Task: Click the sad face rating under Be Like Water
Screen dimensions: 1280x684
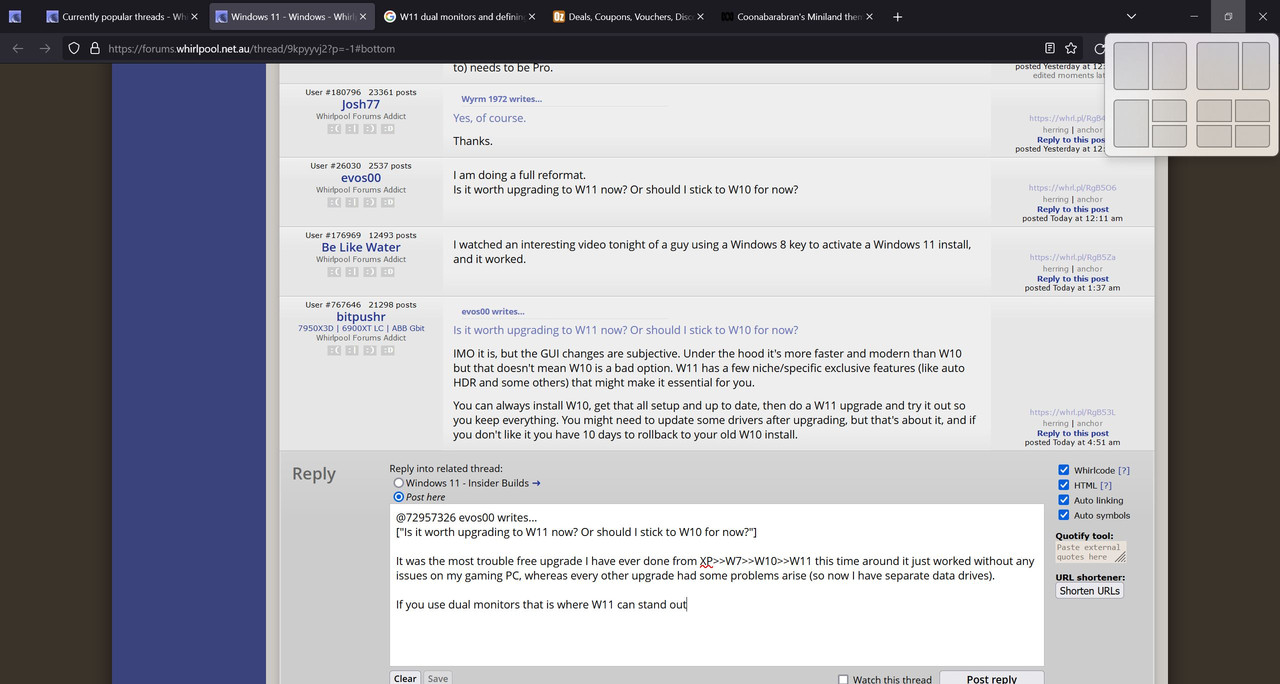Action: click(334, 271)
